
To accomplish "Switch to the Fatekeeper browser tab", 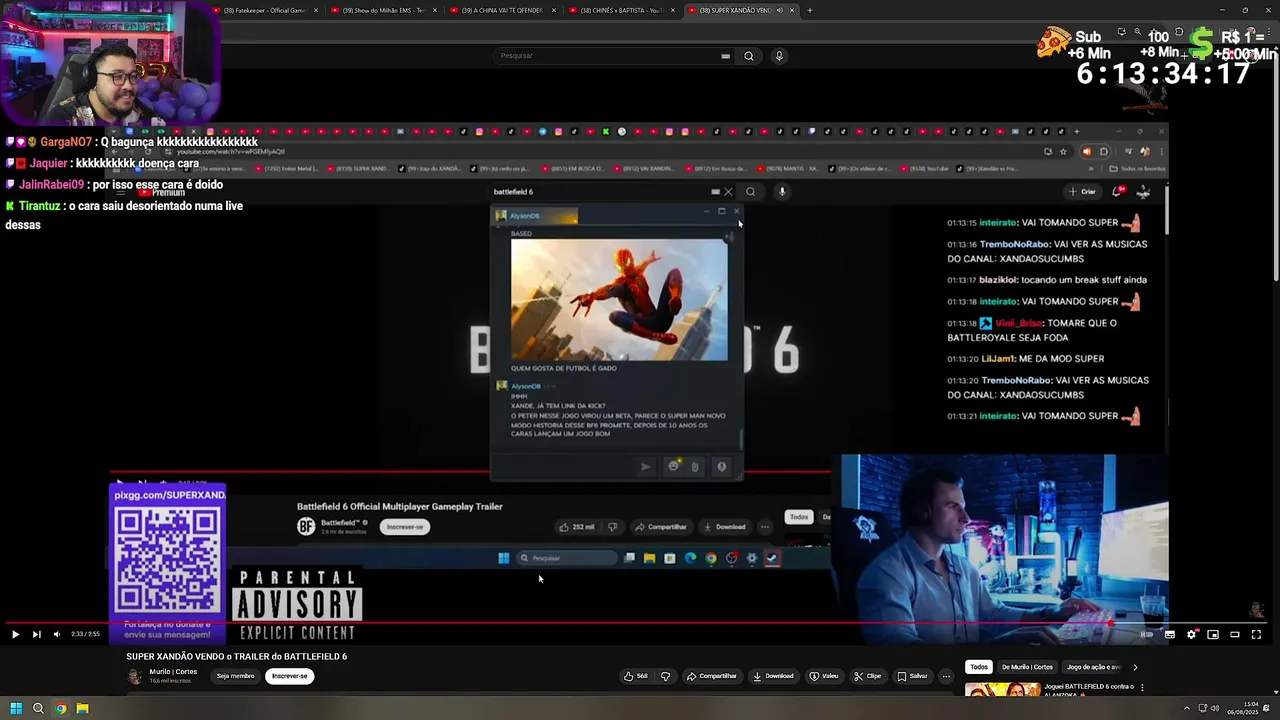I will 264,10.
